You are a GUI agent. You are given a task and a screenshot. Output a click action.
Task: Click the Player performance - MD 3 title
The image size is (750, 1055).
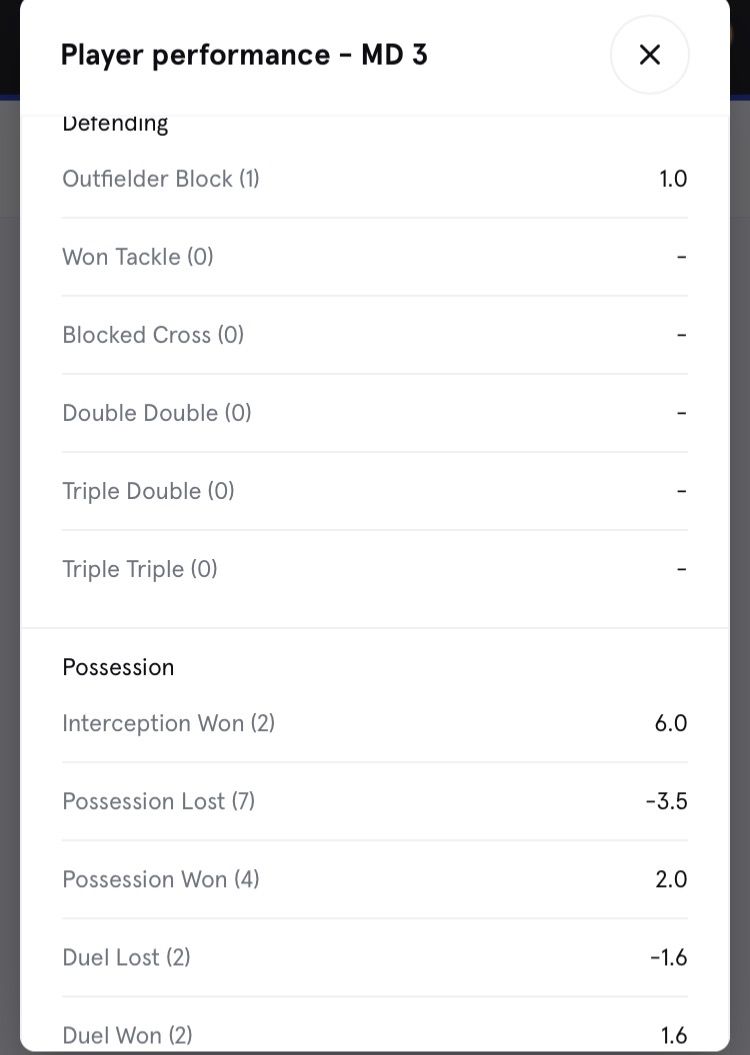coord(244,55)
